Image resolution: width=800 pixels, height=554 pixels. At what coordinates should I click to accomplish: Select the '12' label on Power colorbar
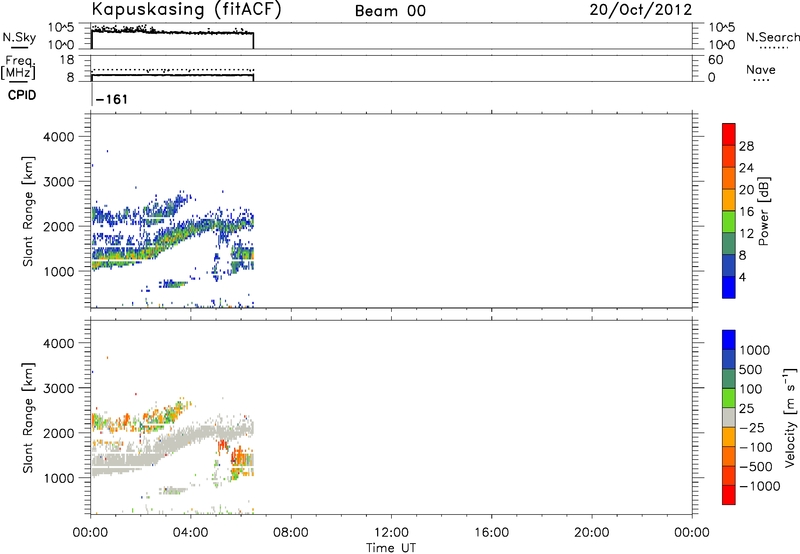coord(746,234)
